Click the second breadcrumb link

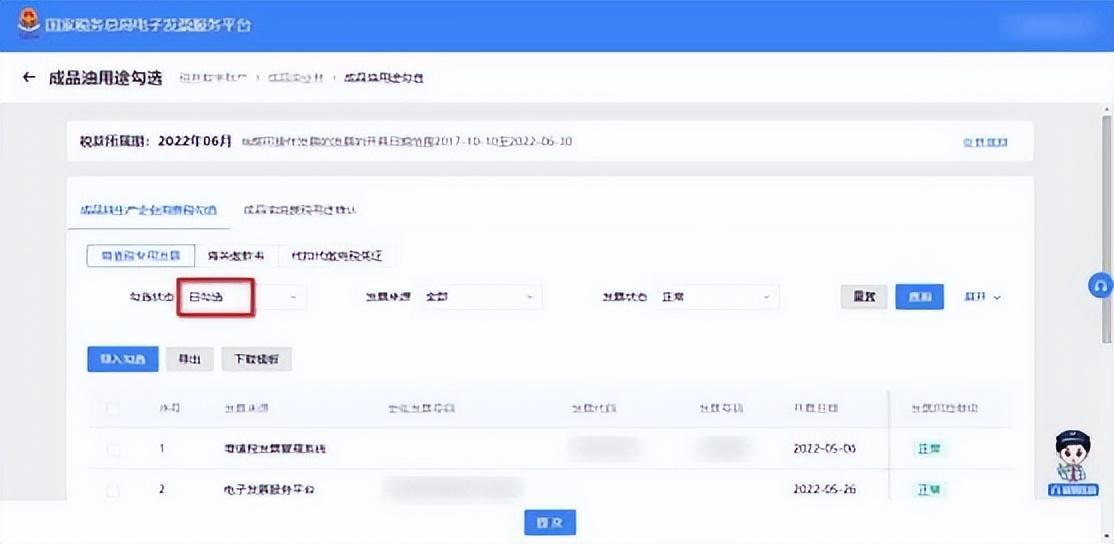pyautogui.click(x=295, y=77)
